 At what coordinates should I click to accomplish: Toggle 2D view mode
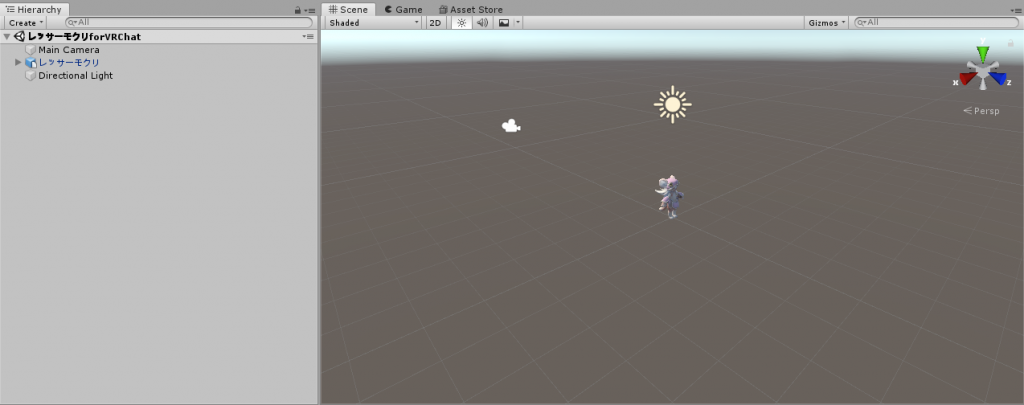click(x=436, y=22)
